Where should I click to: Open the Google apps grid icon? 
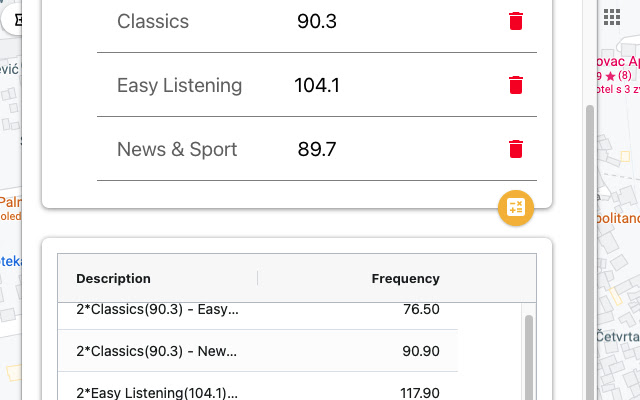coord(611,17)
